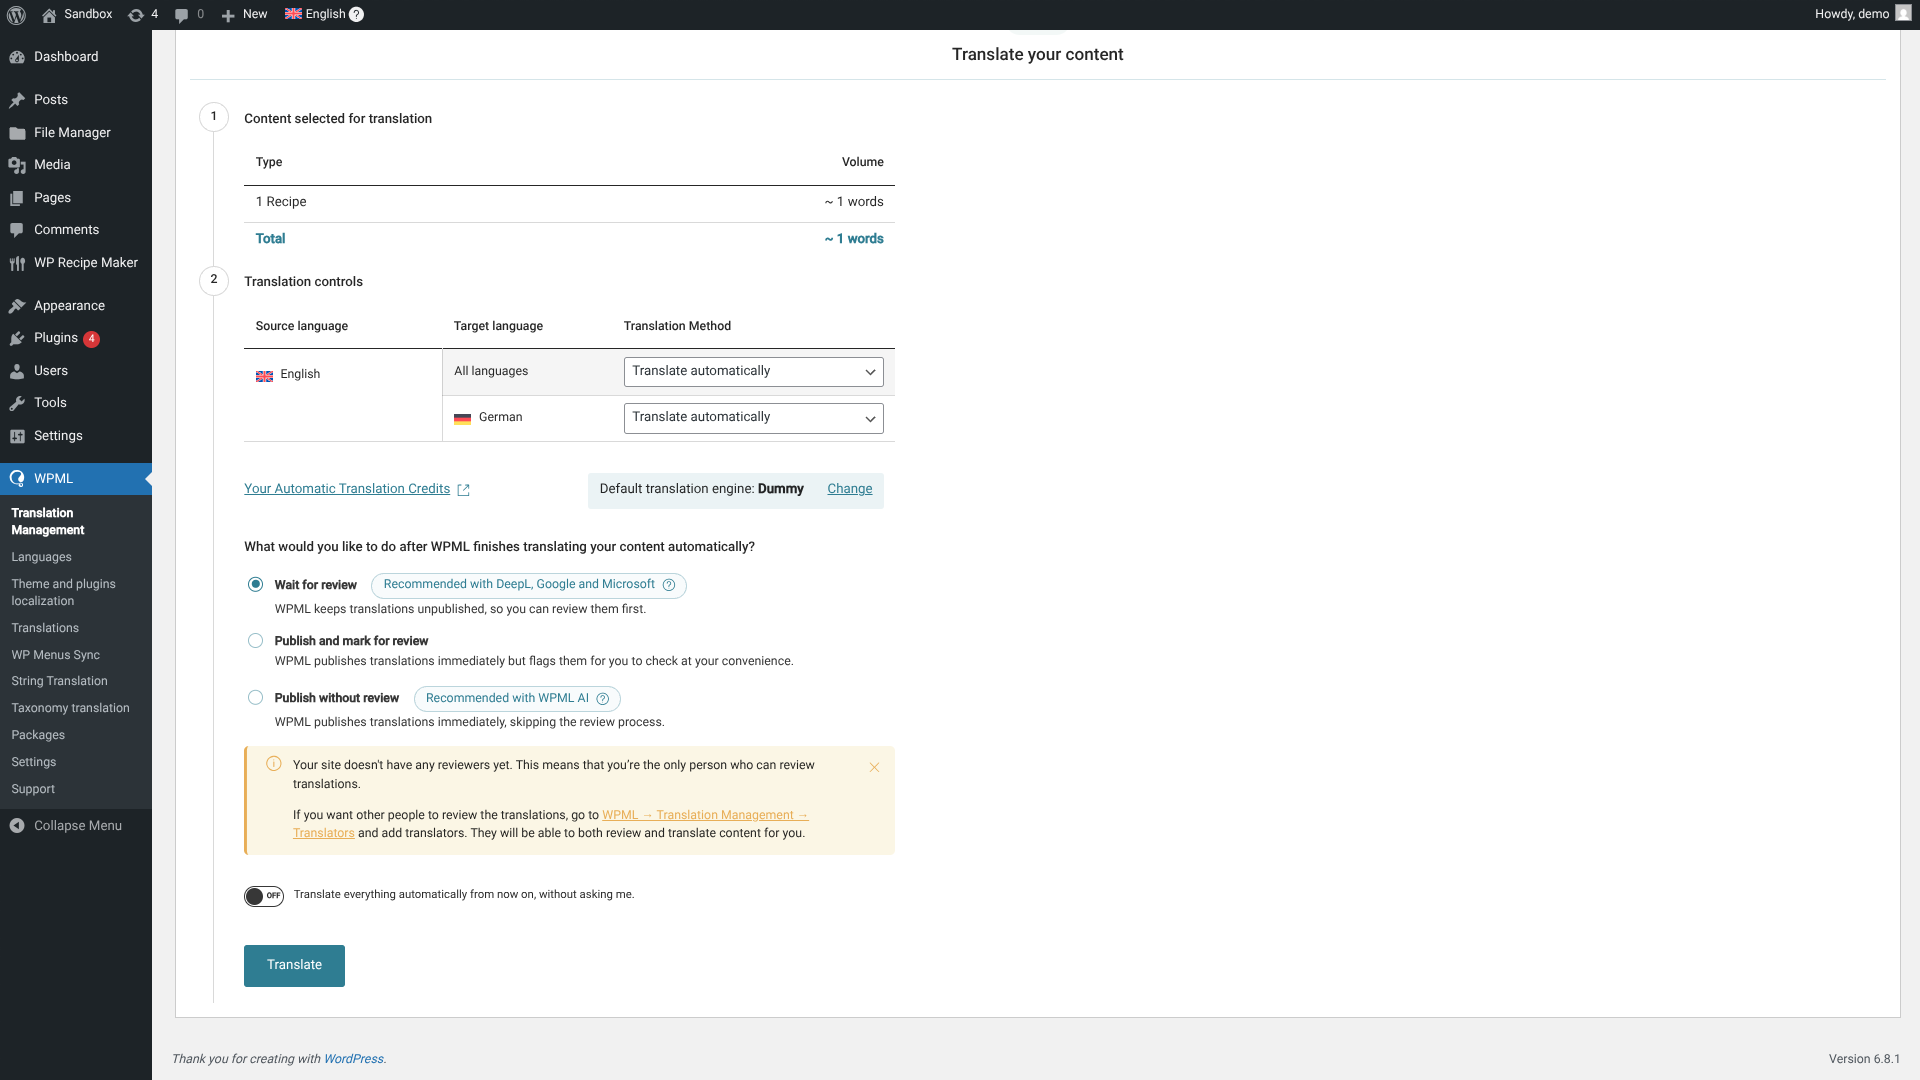Open Theme and plugins localization
This screenshot has width=1920, height=1080.
(x=63, y=593)
